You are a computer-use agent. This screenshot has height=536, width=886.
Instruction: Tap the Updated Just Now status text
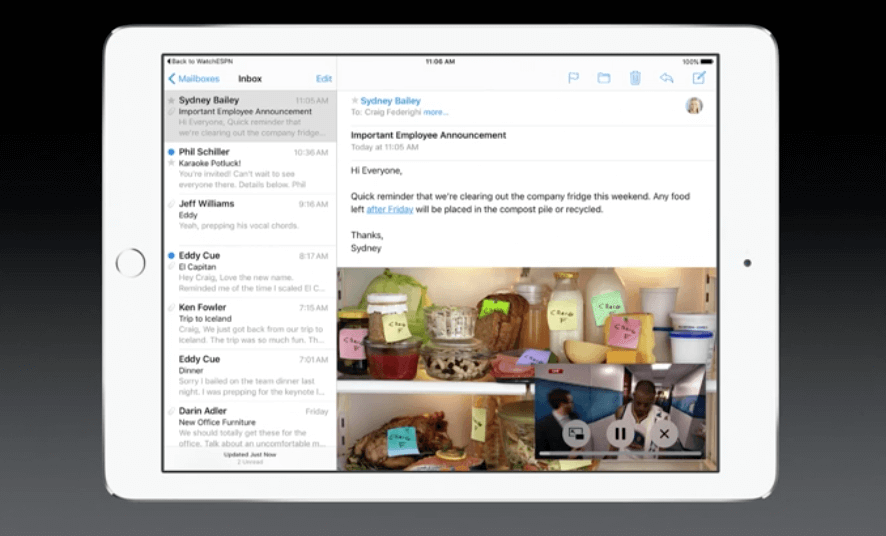coord(250,454)
